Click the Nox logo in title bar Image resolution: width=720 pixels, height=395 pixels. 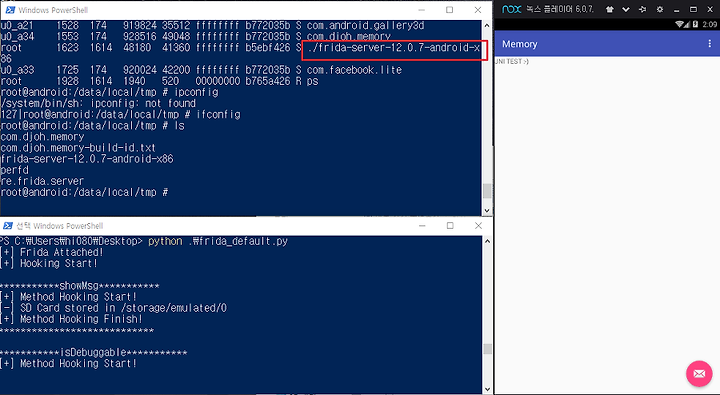(x=511, y=9)
